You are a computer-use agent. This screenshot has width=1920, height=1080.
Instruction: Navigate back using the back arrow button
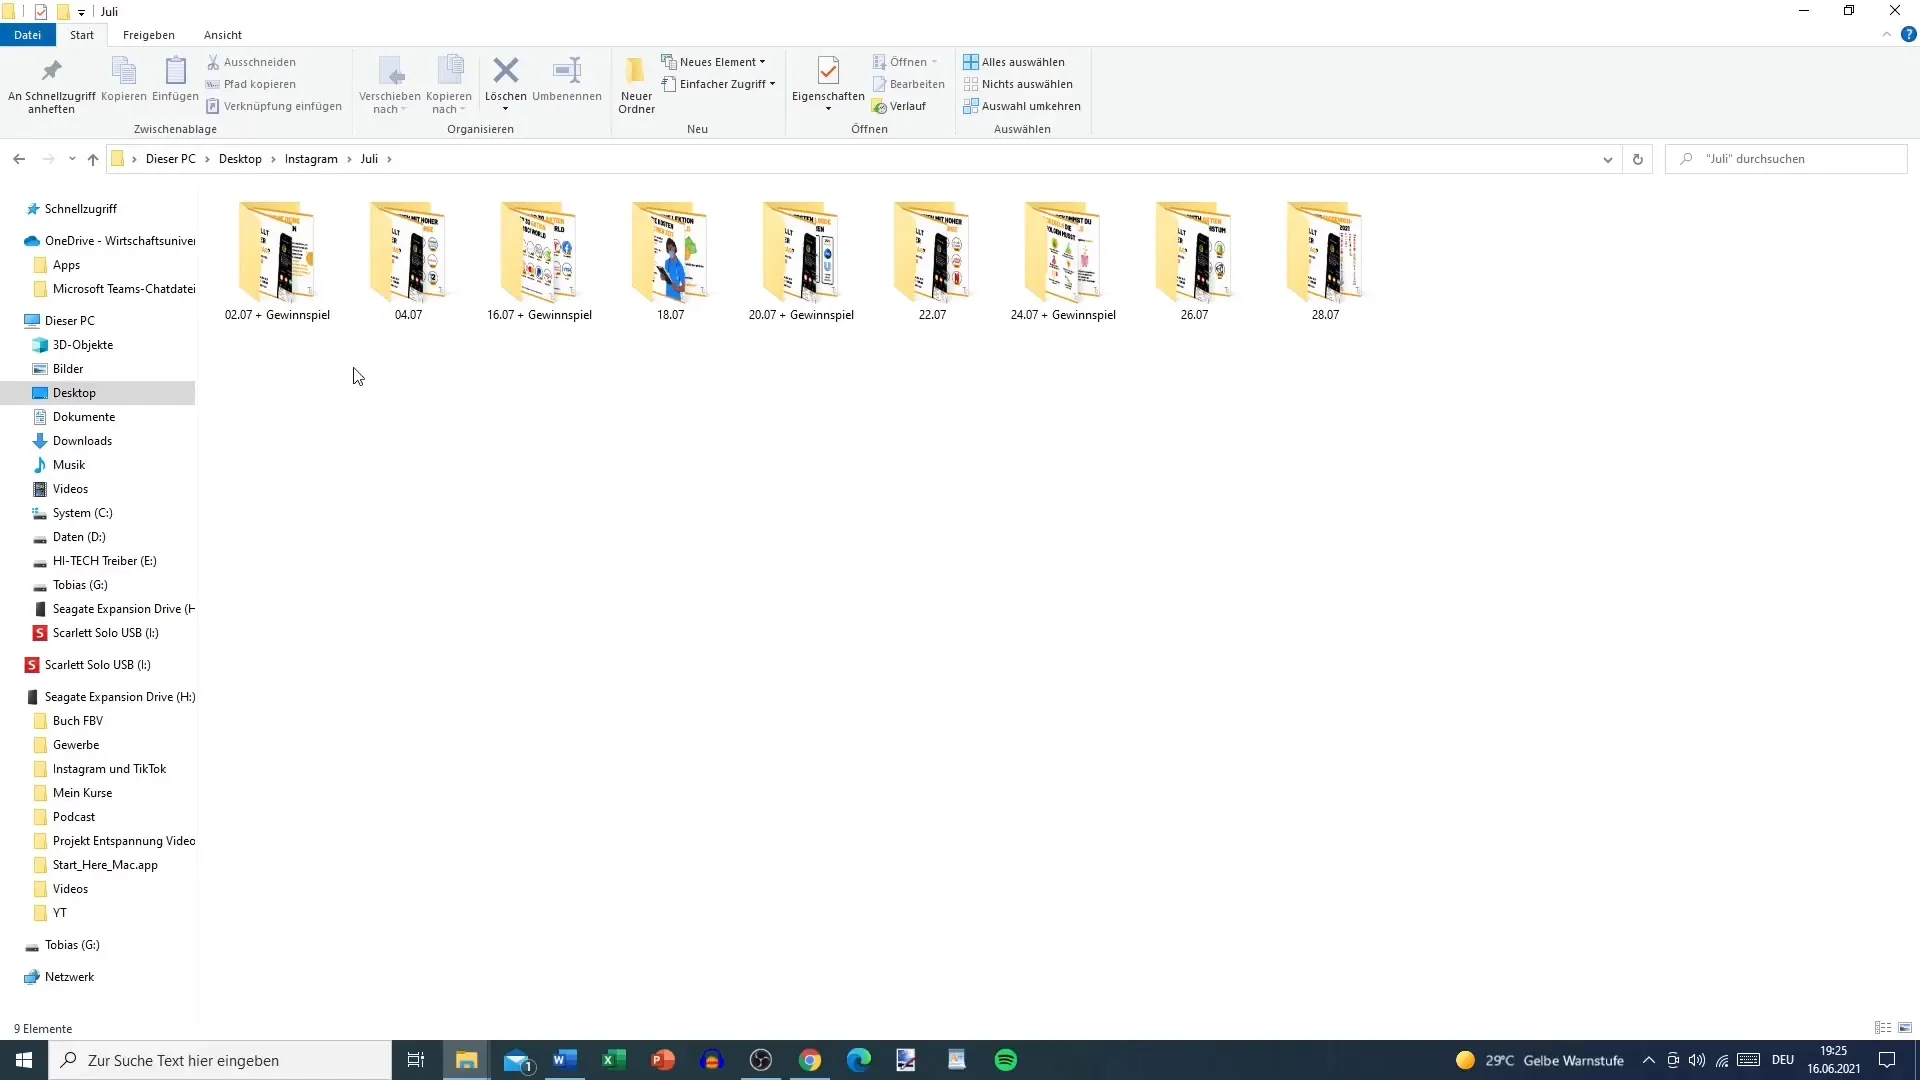point(18,158)
